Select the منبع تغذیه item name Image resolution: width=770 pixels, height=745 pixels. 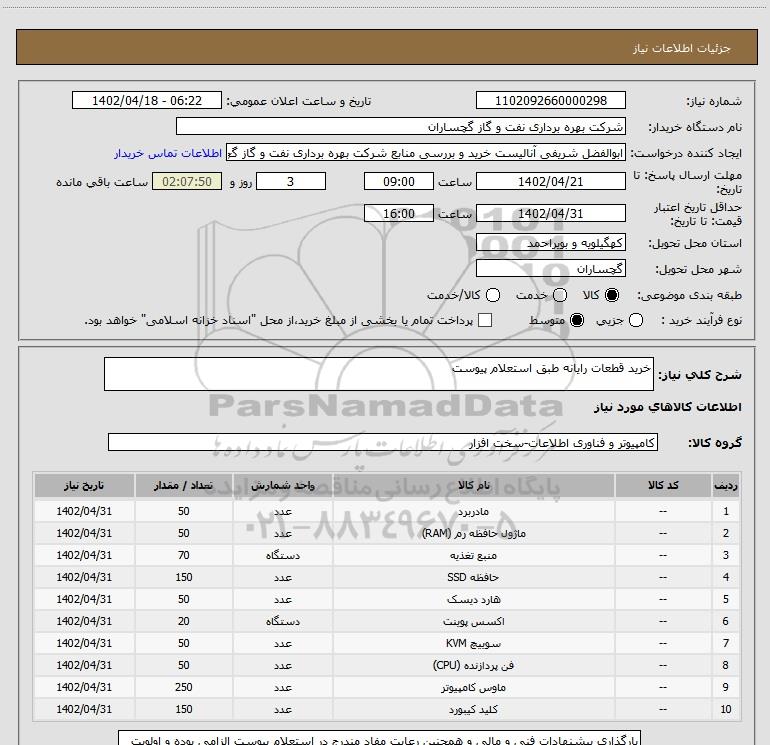tap(473, 555)
